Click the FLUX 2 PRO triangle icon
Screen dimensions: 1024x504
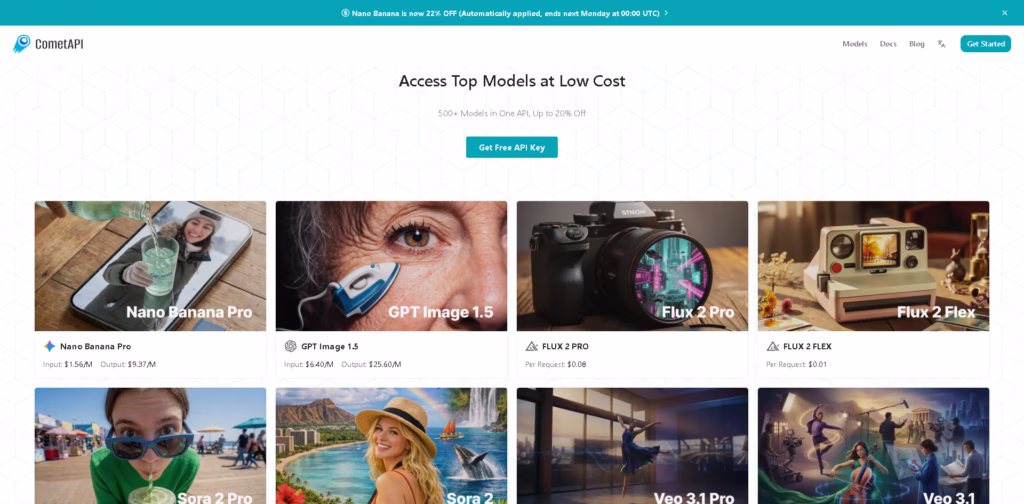point(532,346)
